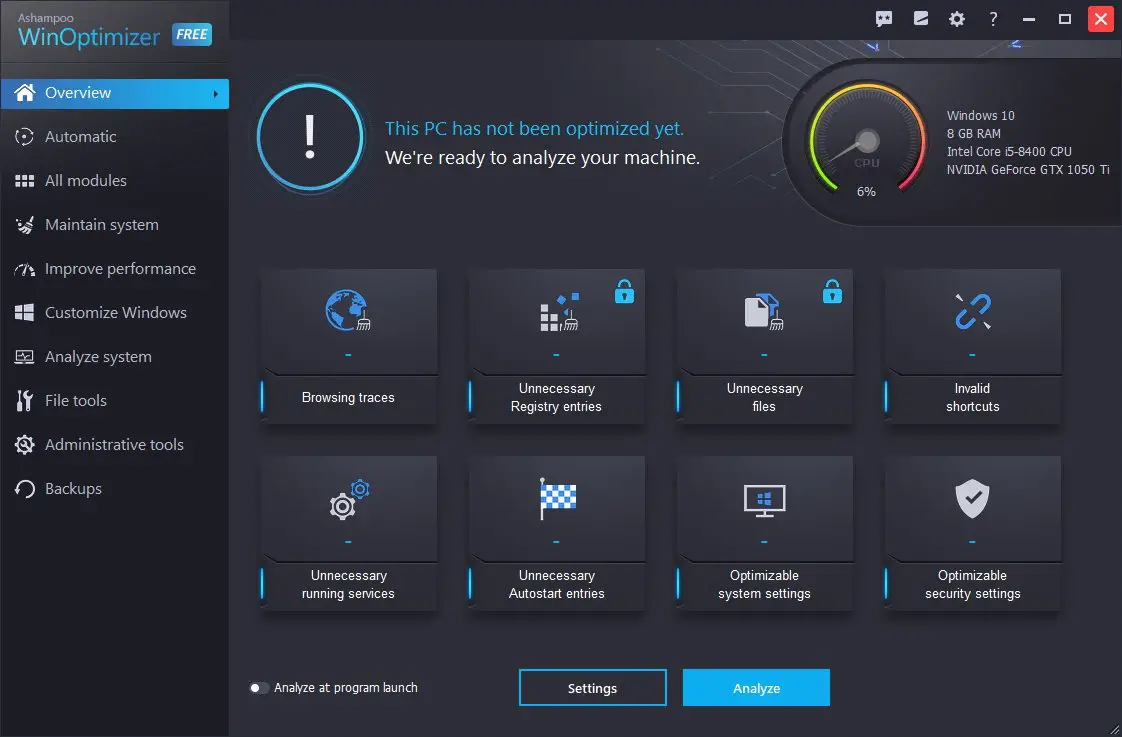Open the Invalid shortcuts module
Screen dimensions: 1122x737
click(x=971, y=345)
